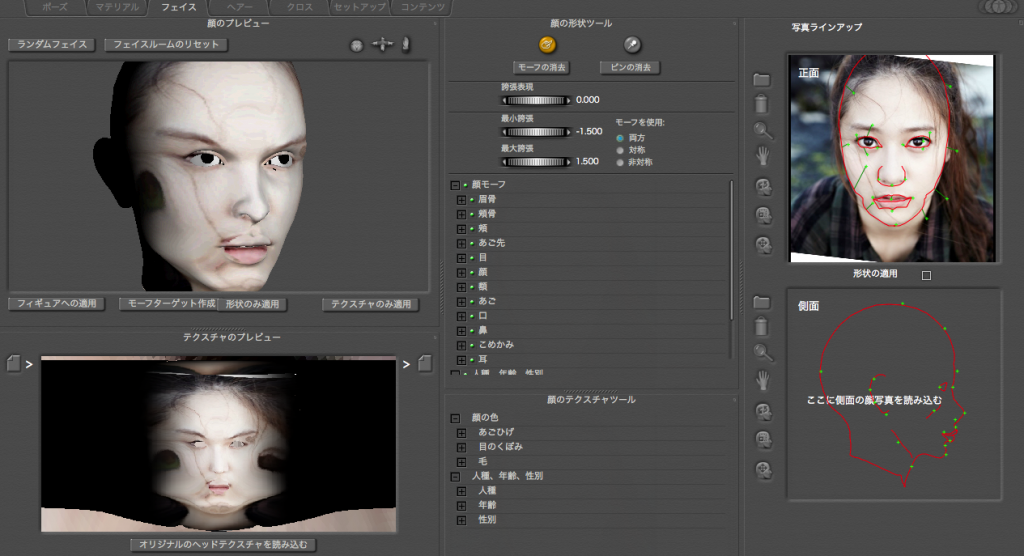Screen dimensions: 1024x556
Task: Click bottom head-shaped icon beside front photo
Action: pyautogui.click(x=763, y=245)
